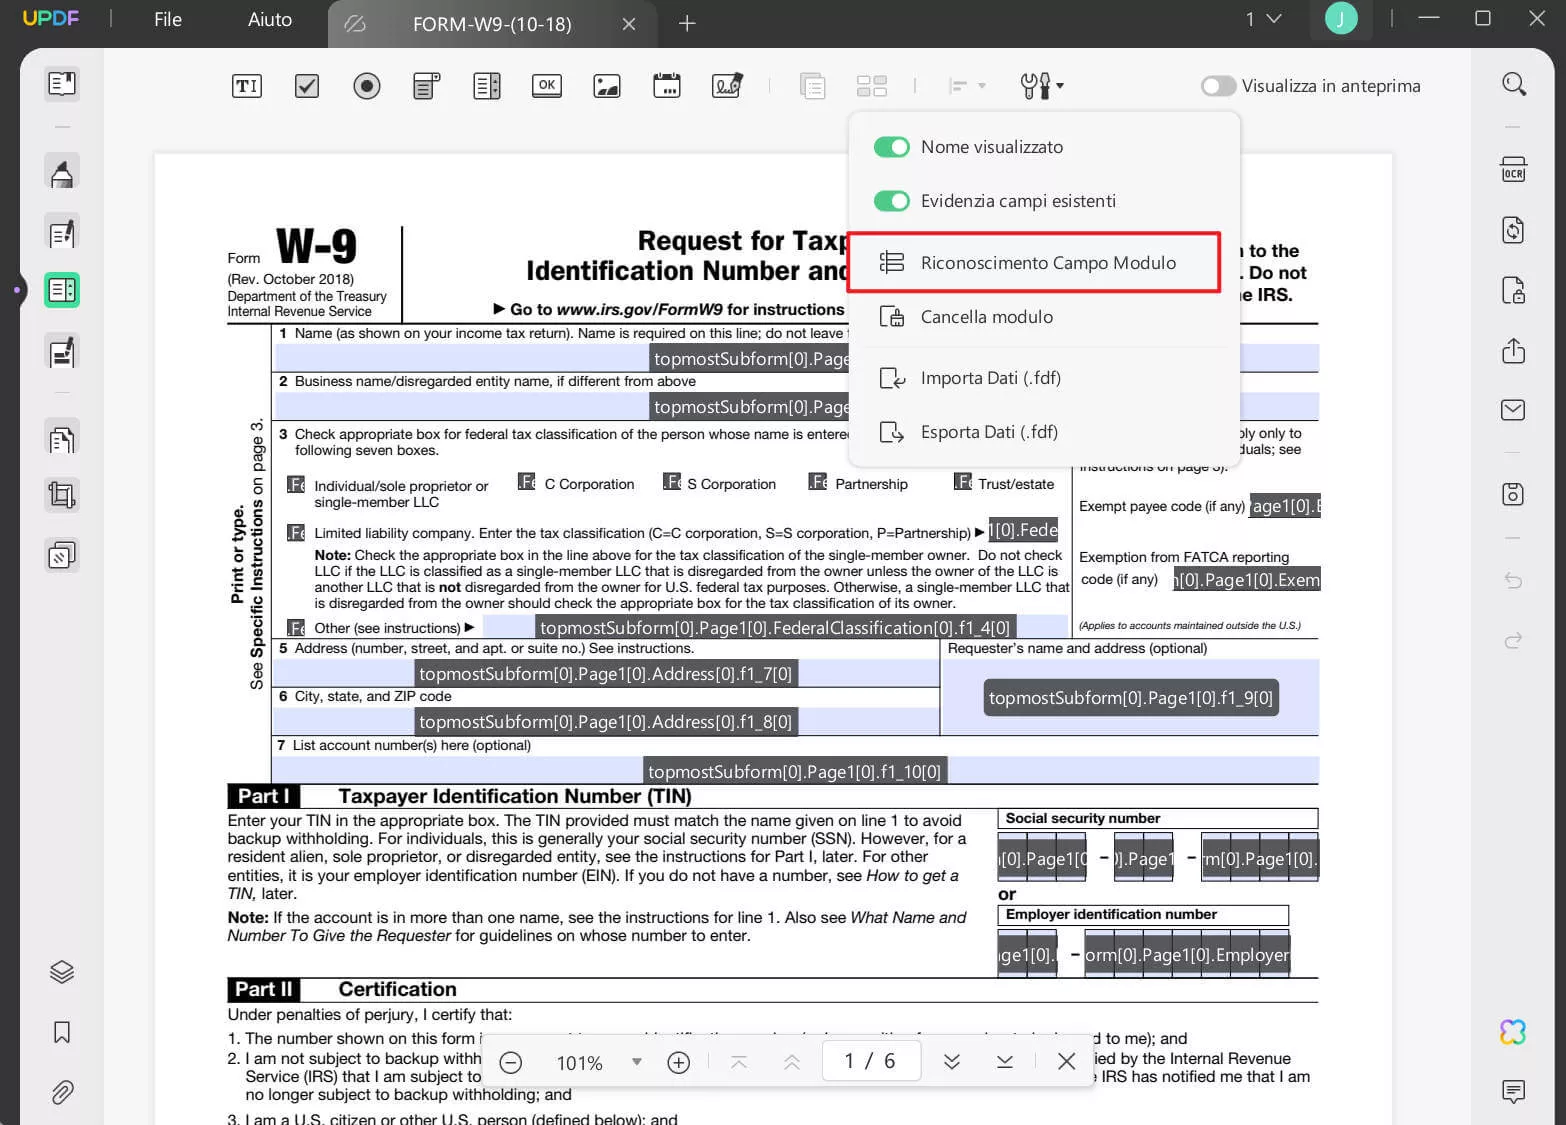This screenshot has height=1125, width=1566.
Task: Send file by email icon
Action: click(1514, 410)
